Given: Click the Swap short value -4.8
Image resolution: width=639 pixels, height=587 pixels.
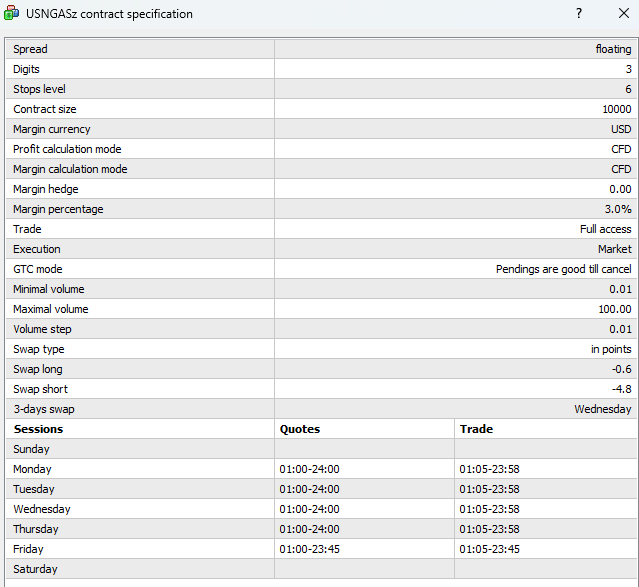Looking at the screenshot, I should 621,388.
